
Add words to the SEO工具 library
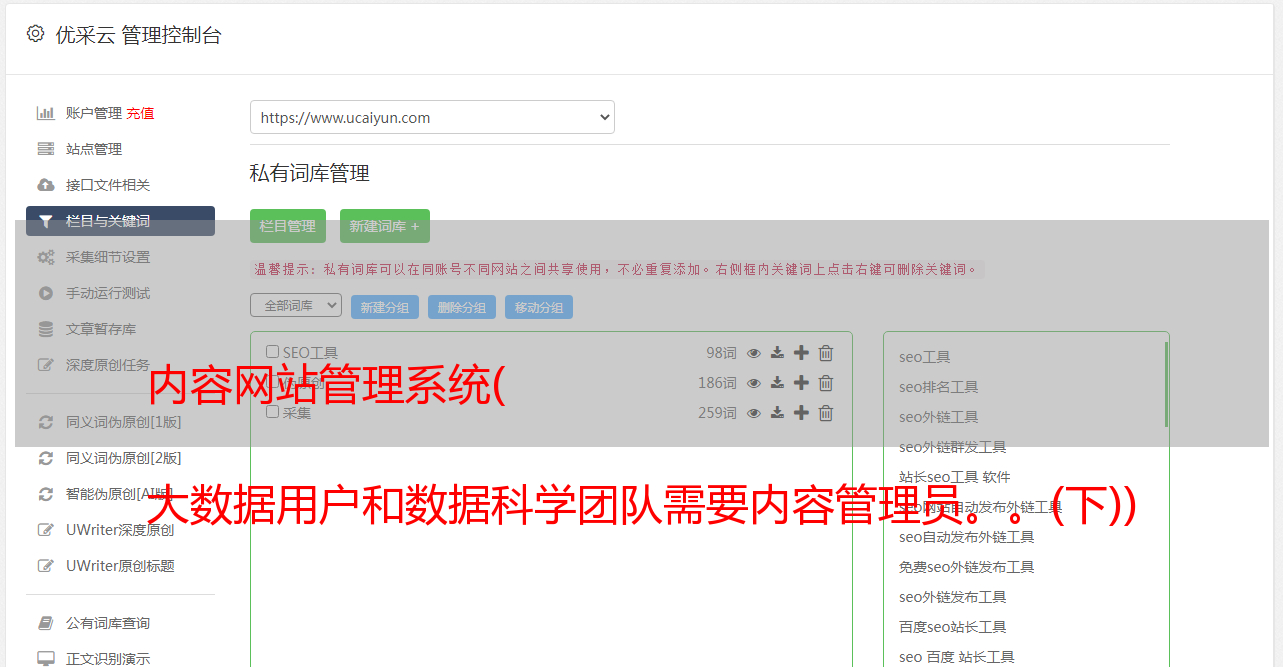point(801,353)
